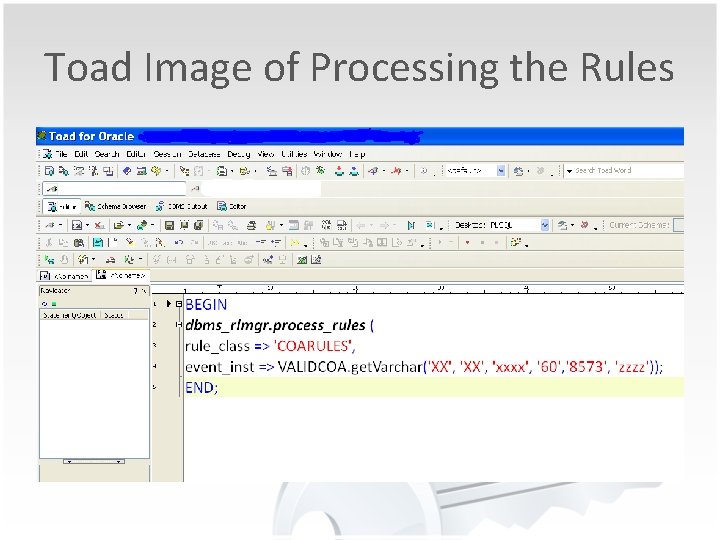720x540 pixels.
Task: Click the highlighted teal icon in second editor row
Action: [97, 242]
